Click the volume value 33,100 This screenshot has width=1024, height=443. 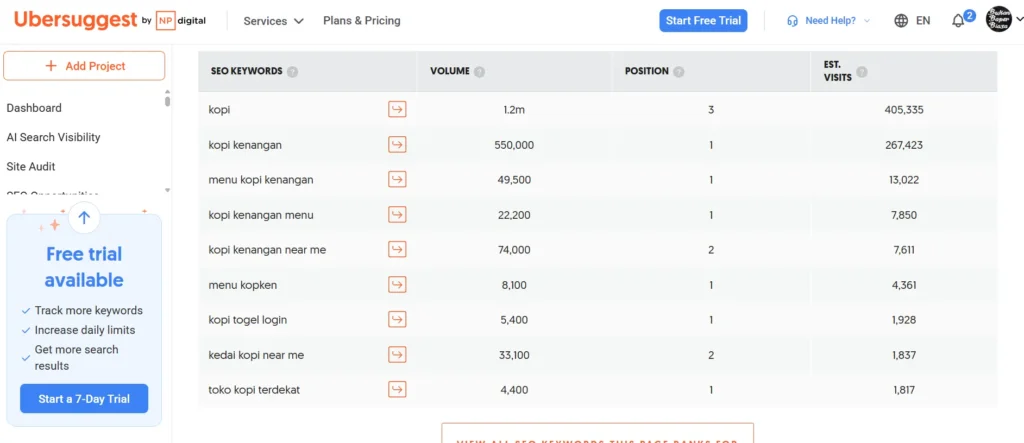[x=514, y=355]
